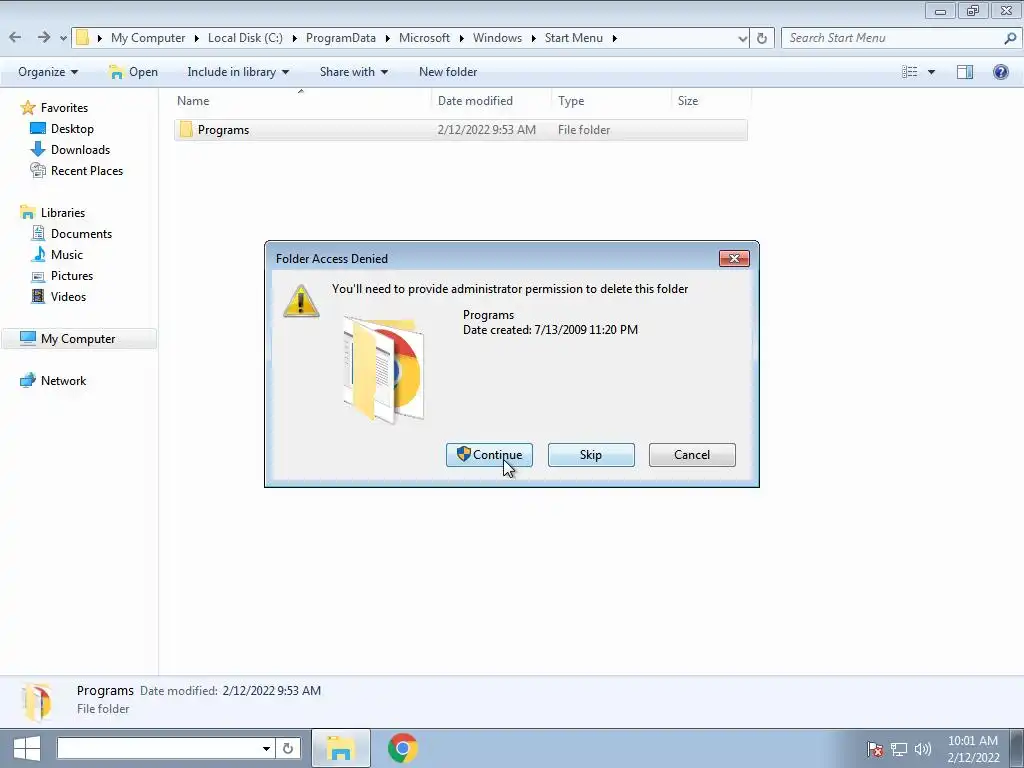
Task: Open Action Center flag tray icon
Action: click(x=875, y=749)
